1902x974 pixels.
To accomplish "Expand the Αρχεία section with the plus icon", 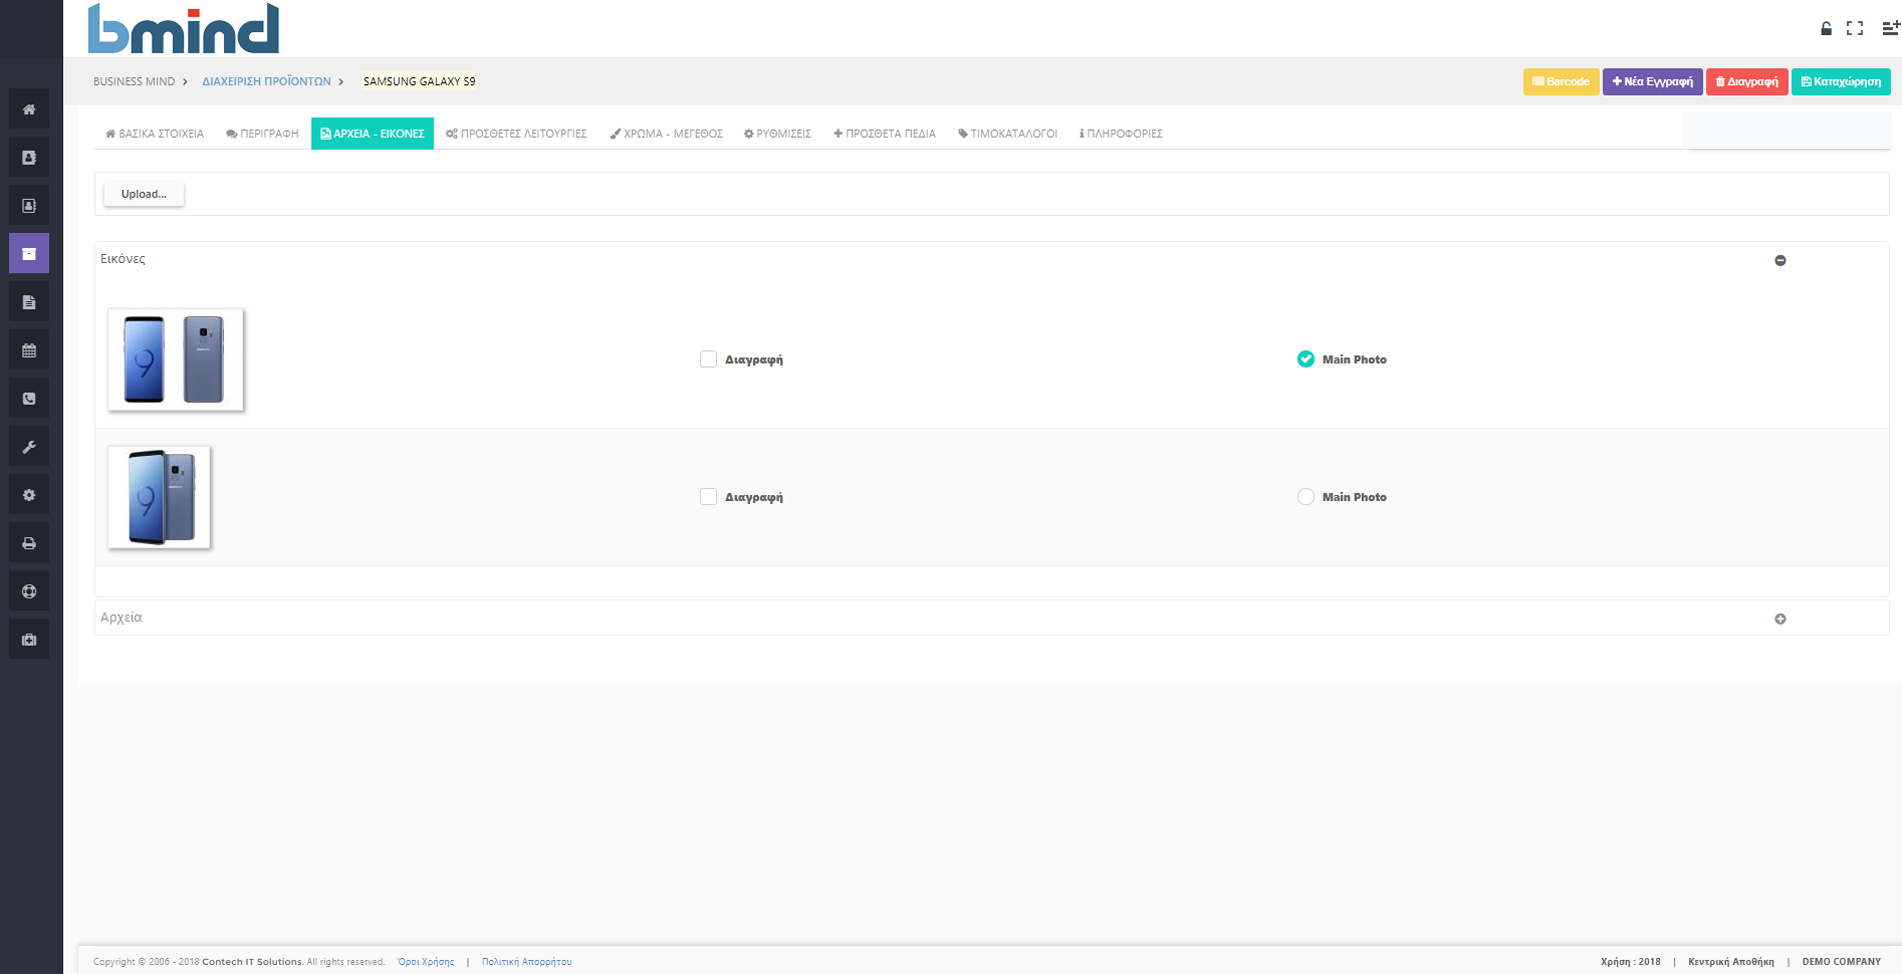I will point(1780,619).
